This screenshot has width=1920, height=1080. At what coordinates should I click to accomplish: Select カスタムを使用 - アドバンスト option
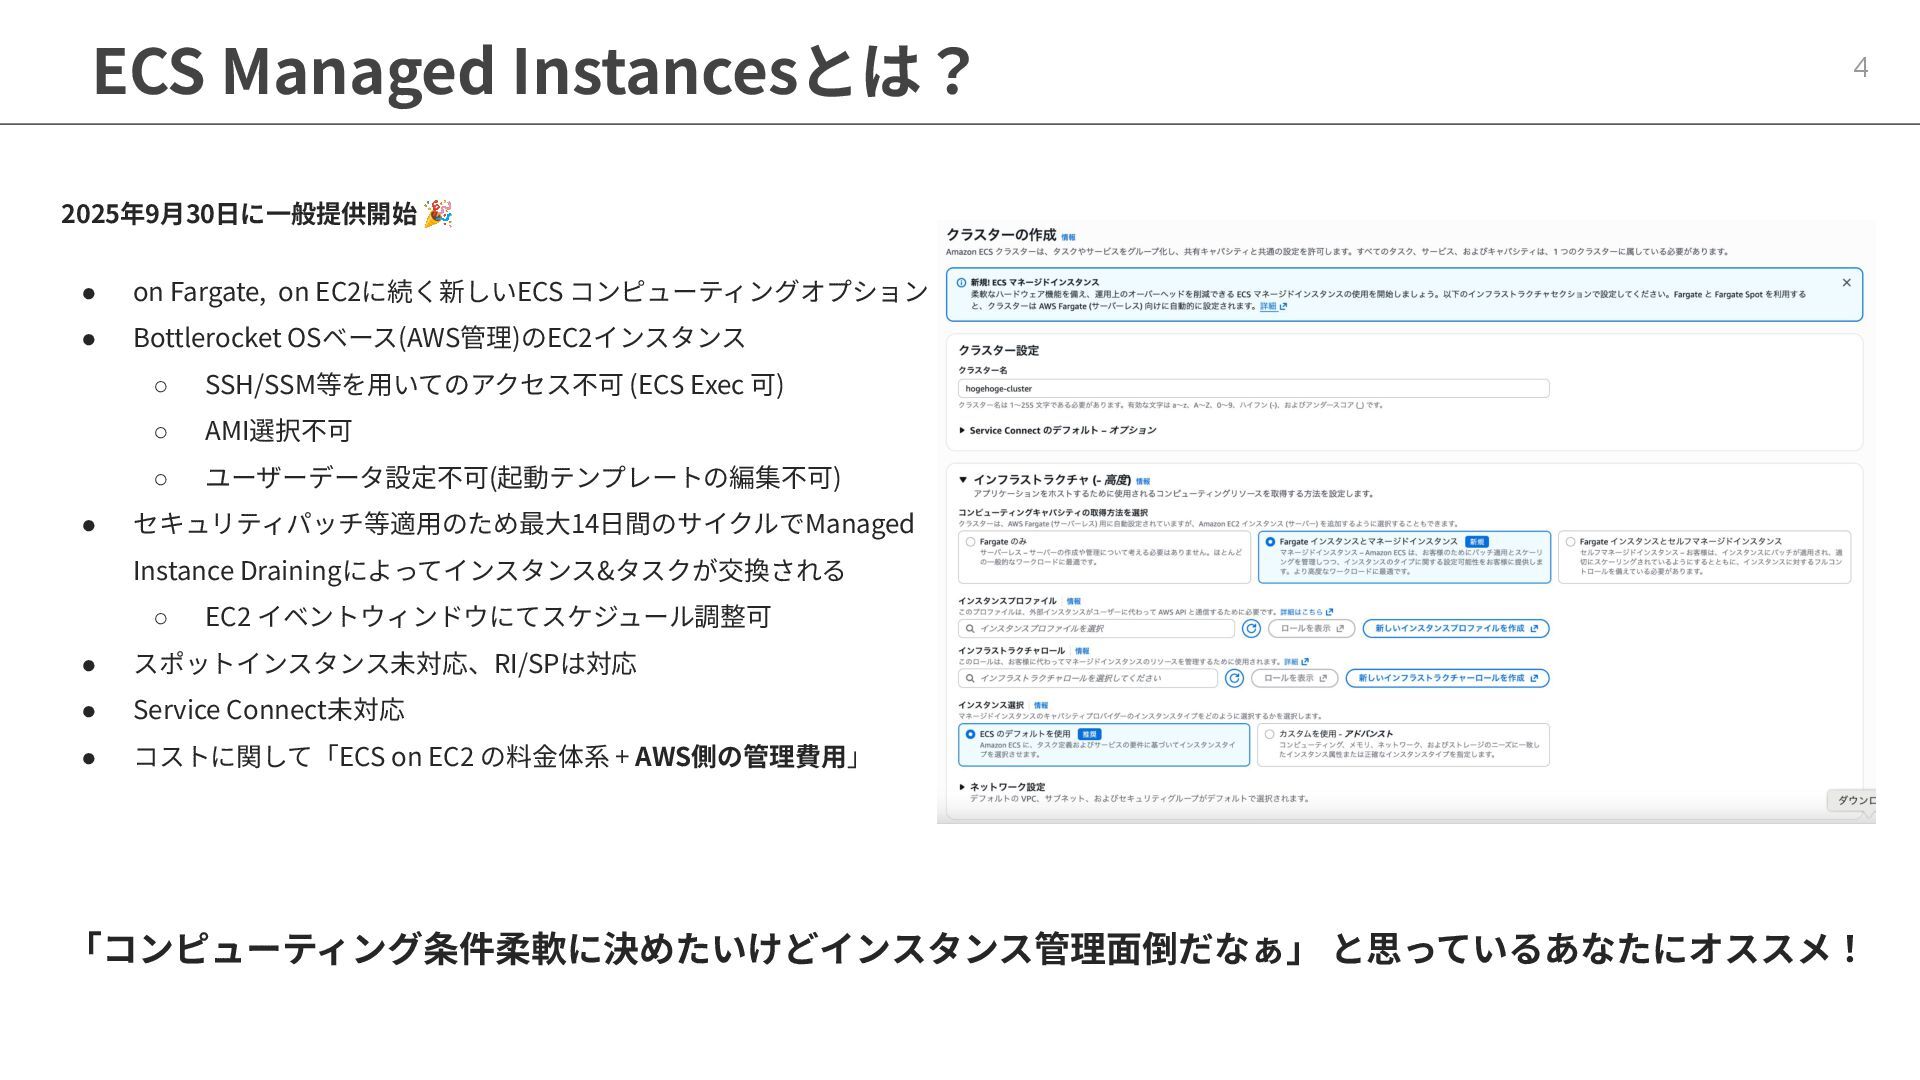(1269, 734)
